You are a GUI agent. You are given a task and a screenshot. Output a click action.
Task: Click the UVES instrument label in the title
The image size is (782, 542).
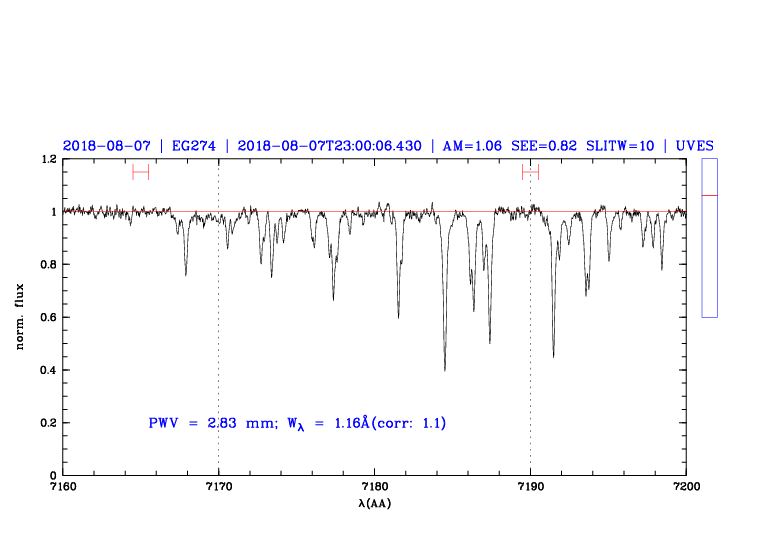pyautogui.click(x=694, y=146)
